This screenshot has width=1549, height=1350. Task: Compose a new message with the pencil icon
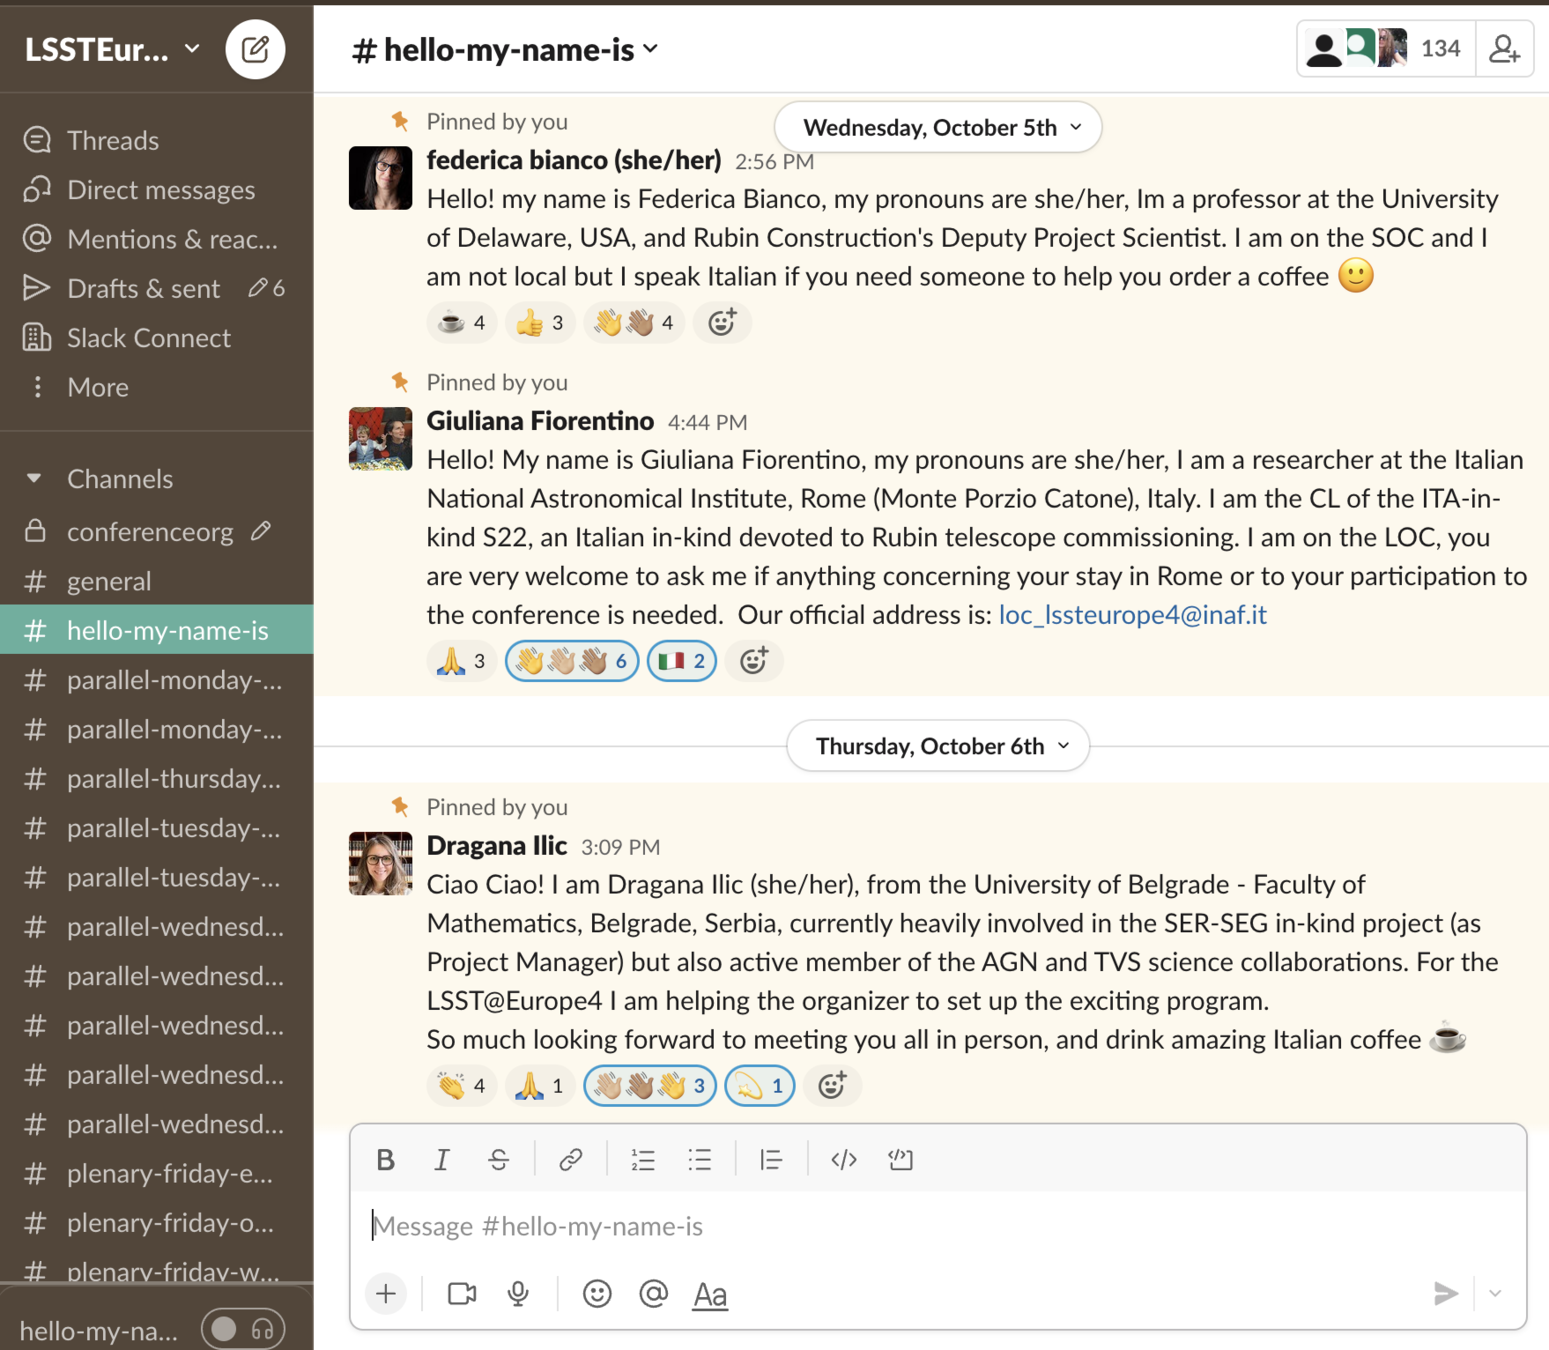[255, 49]
